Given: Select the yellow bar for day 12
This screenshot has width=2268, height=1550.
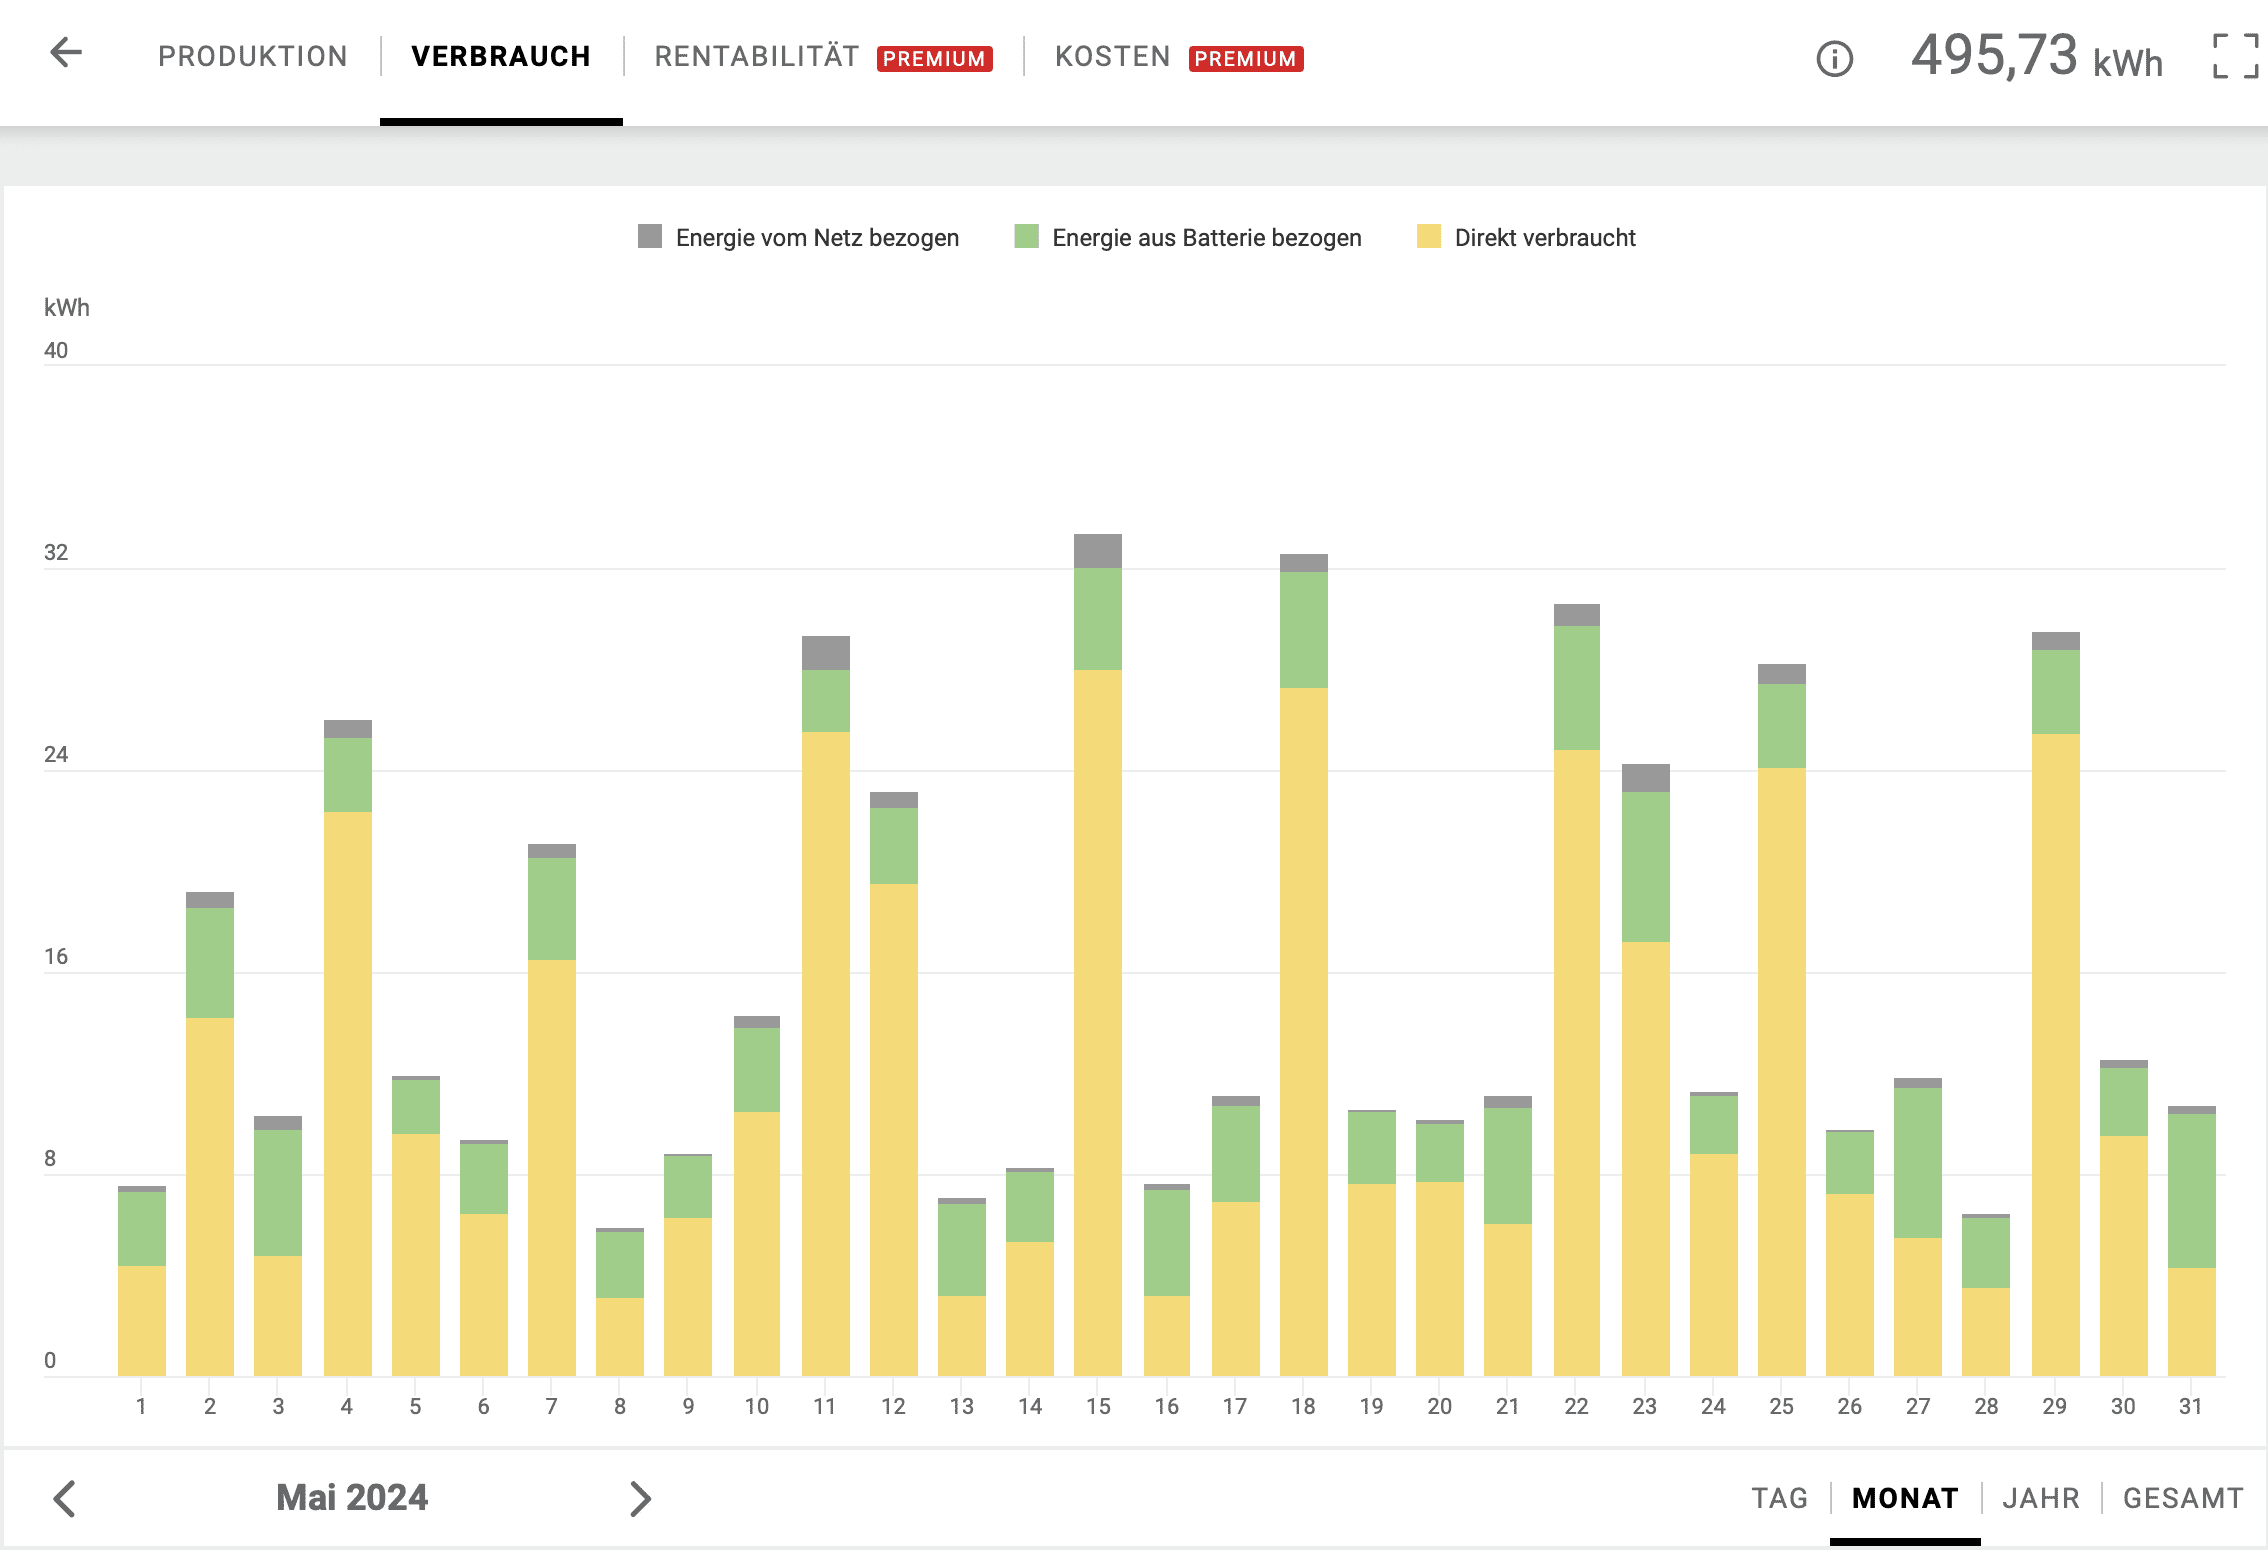Looking at the screenshot, I should (894, 1129).
